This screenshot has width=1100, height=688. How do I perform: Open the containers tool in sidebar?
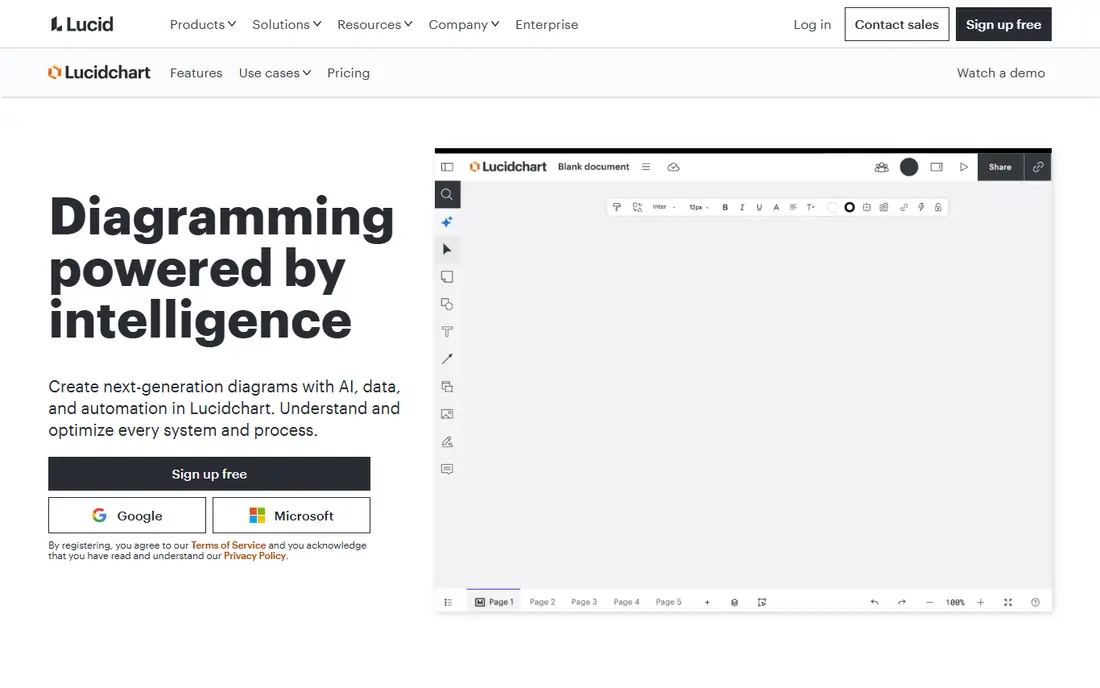click(x=447, y=386)
